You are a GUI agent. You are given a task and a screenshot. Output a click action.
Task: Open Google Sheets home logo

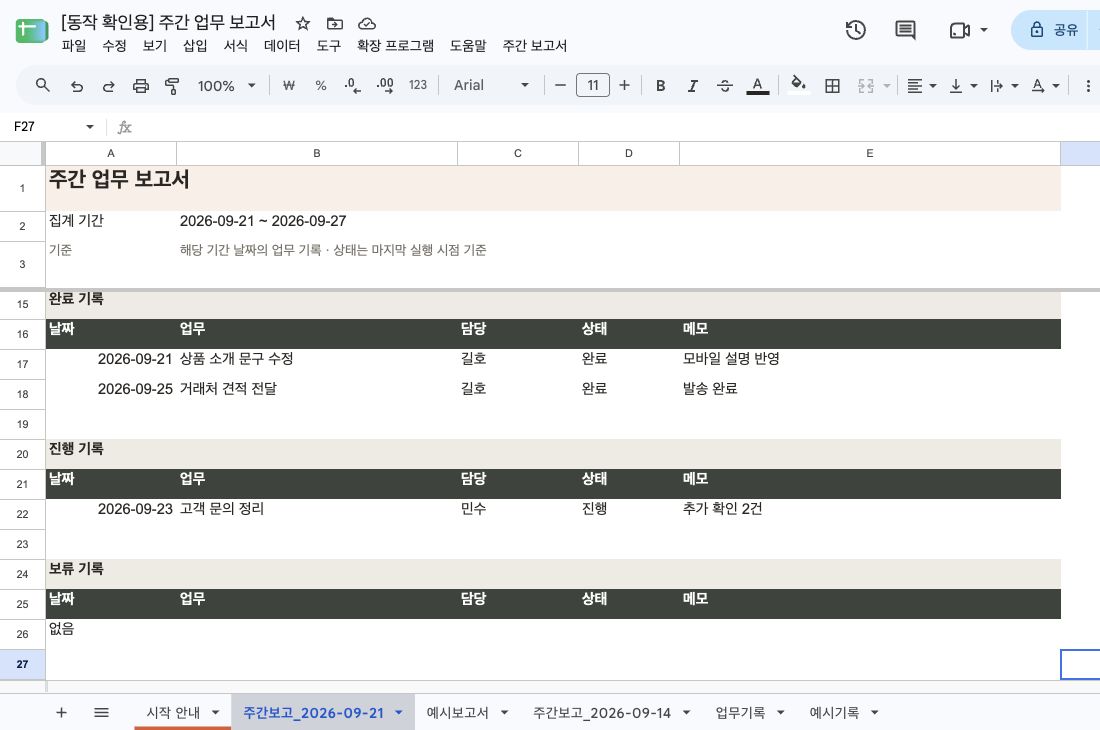pos(32,30)
